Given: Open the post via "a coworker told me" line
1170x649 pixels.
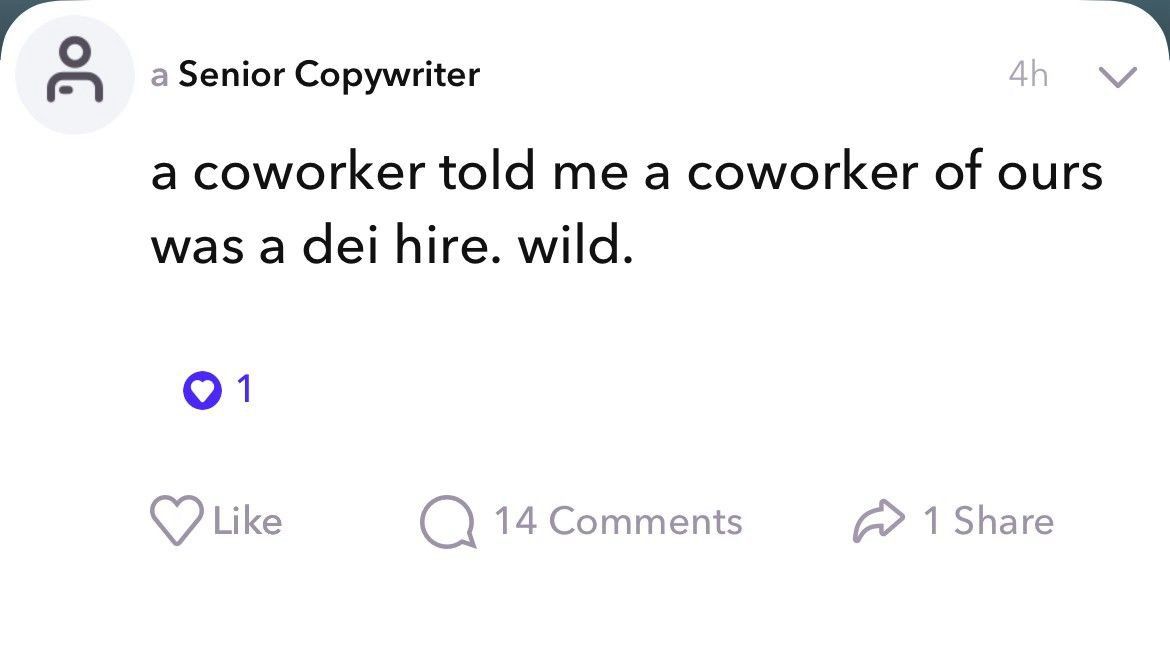Looking at the screenshot, I should tap(627, 172).
